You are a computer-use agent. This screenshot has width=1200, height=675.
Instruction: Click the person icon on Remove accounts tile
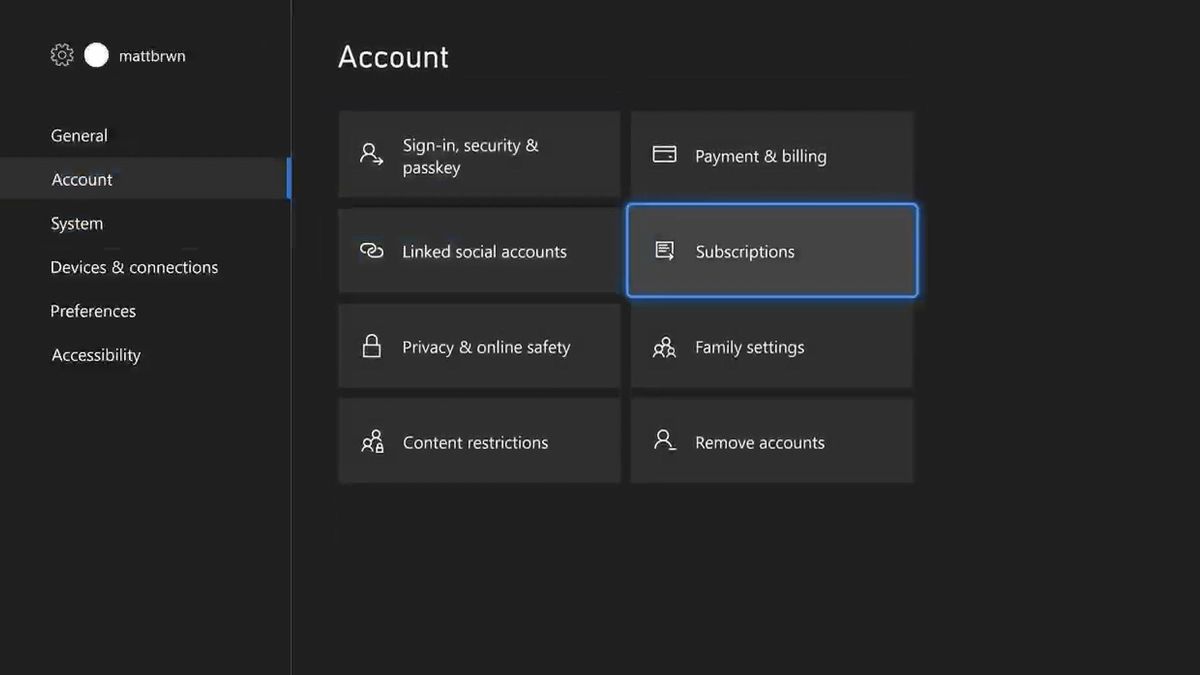tap(664, 441)
